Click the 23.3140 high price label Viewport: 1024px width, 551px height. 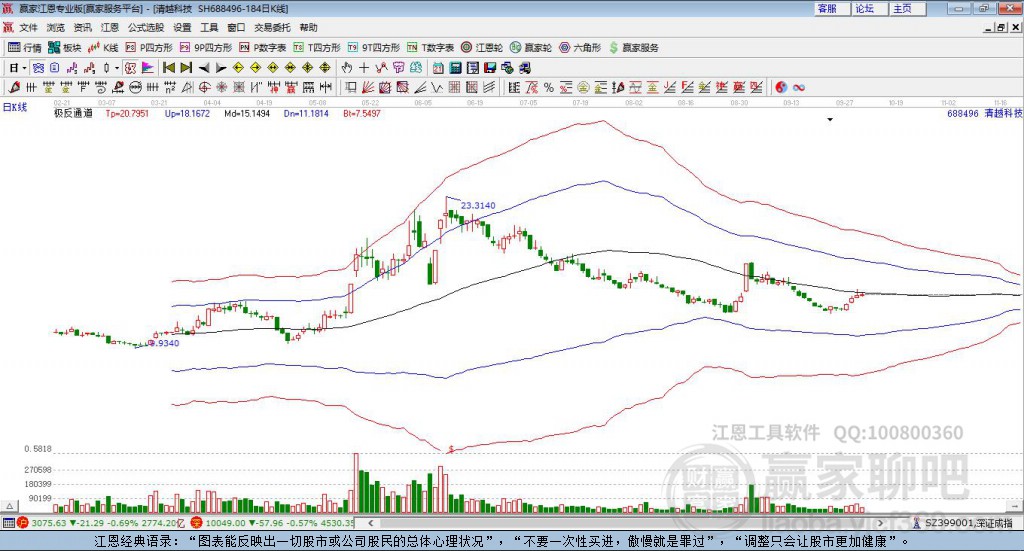pyautogui.click(x=478, y=205)
